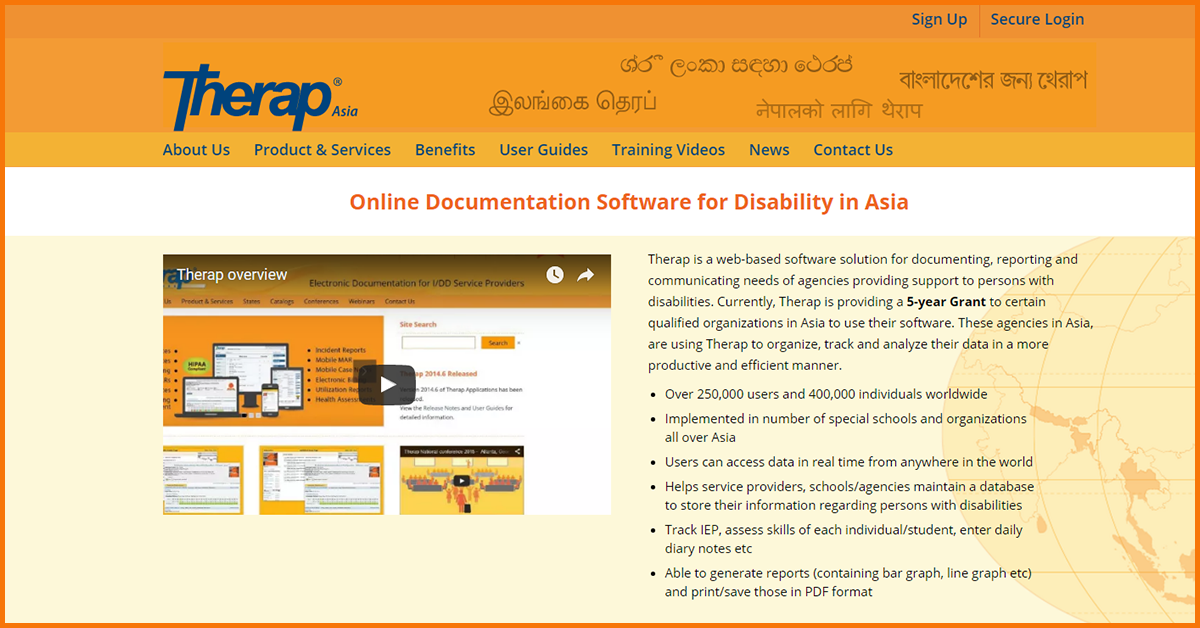The width and height of the screenshot is (1200, 628).
Task: Click the 'Online Documentation Software for Disability in Asia' heading
Action: pyautogui.click(x=629, y=202)
